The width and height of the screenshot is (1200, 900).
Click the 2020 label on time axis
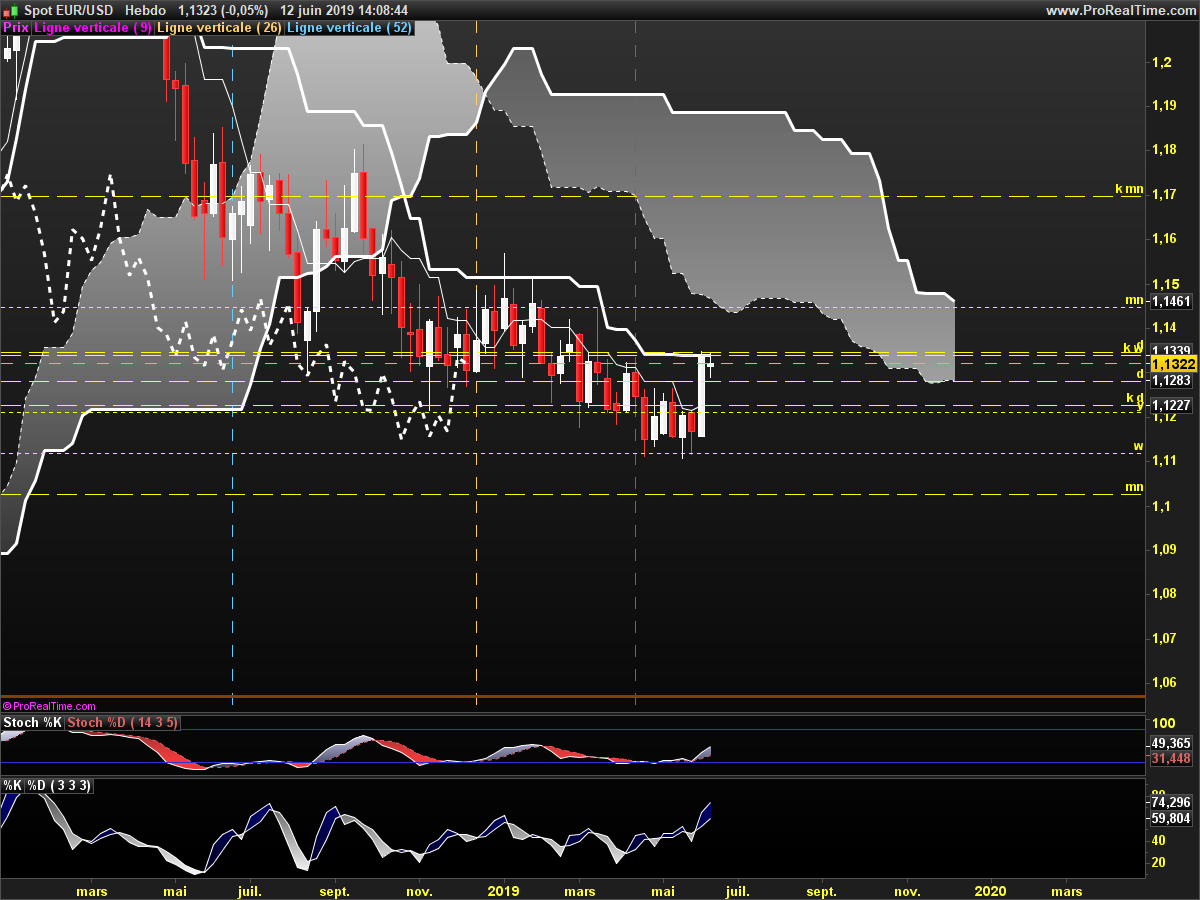coord(991,891)
